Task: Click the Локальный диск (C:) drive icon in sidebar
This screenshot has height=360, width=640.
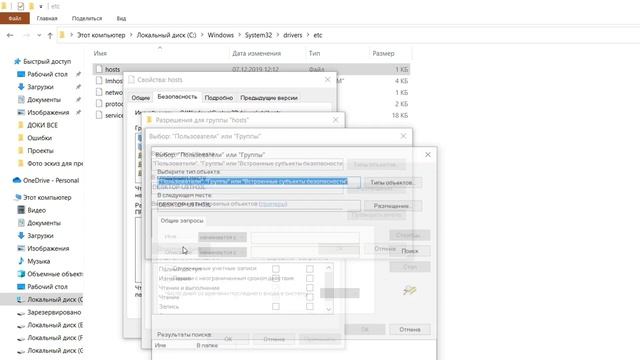Action: 20,299
